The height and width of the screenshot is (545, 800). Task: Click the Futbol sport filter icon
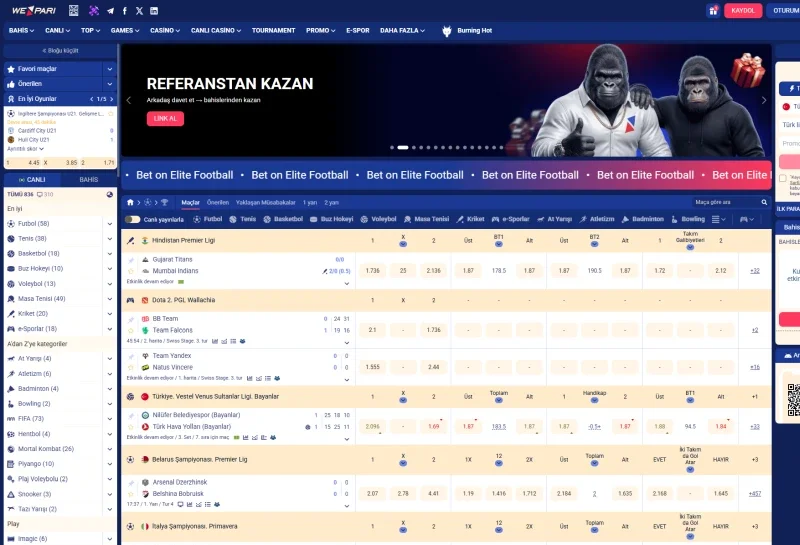click(x=197, y=219)
